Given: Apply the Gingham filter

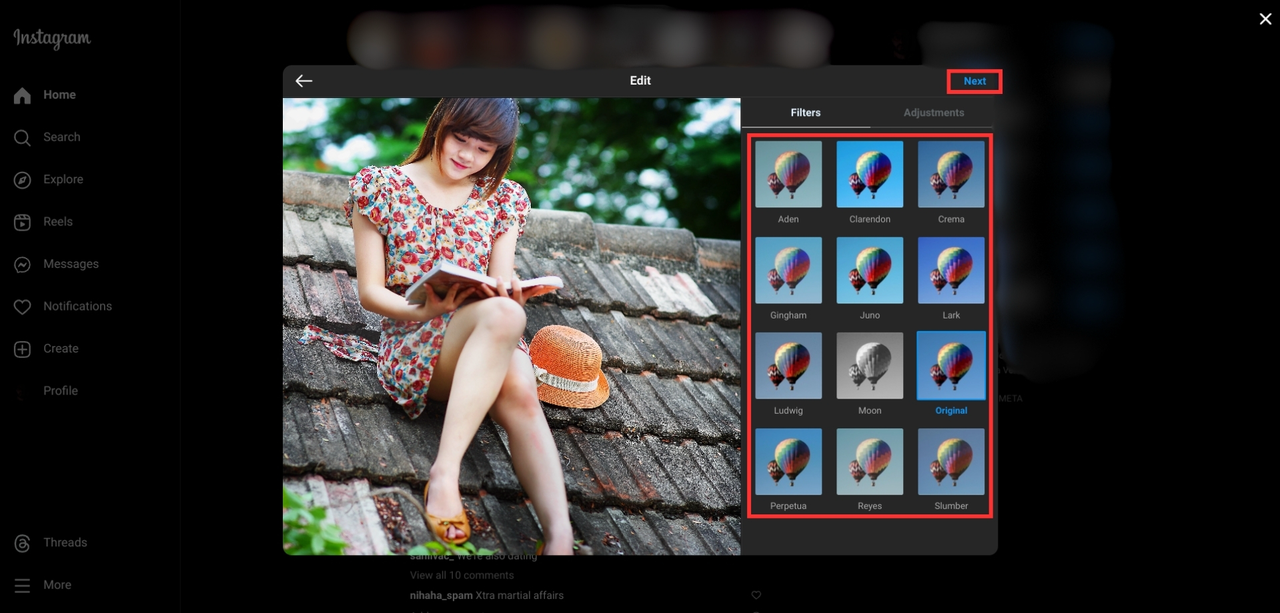Looking at the screenshot, I should tap(788, 271).
